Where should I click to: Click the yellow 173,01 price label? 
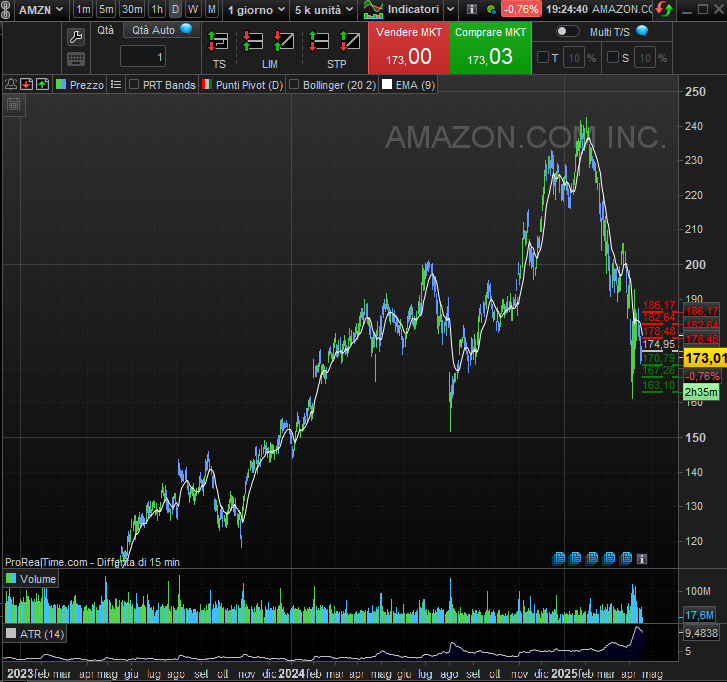[705, 358]
